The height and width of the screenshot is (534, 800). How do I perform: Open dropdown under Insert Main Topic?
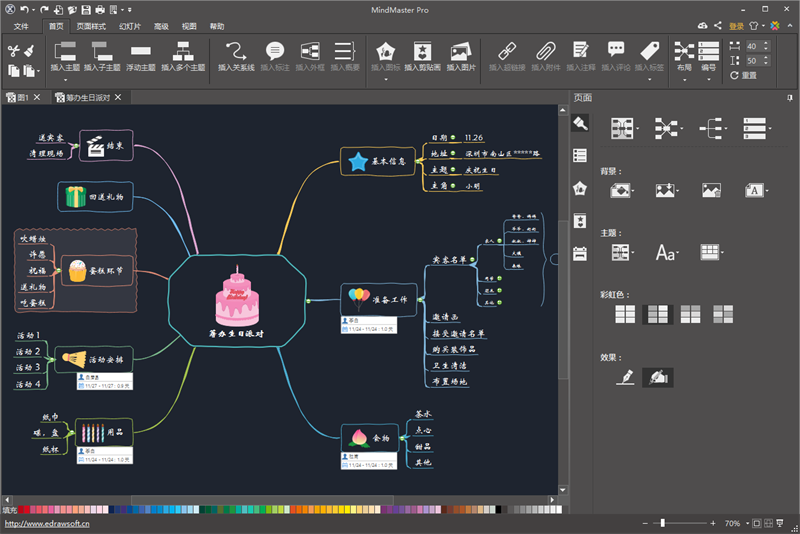point(65,80)
